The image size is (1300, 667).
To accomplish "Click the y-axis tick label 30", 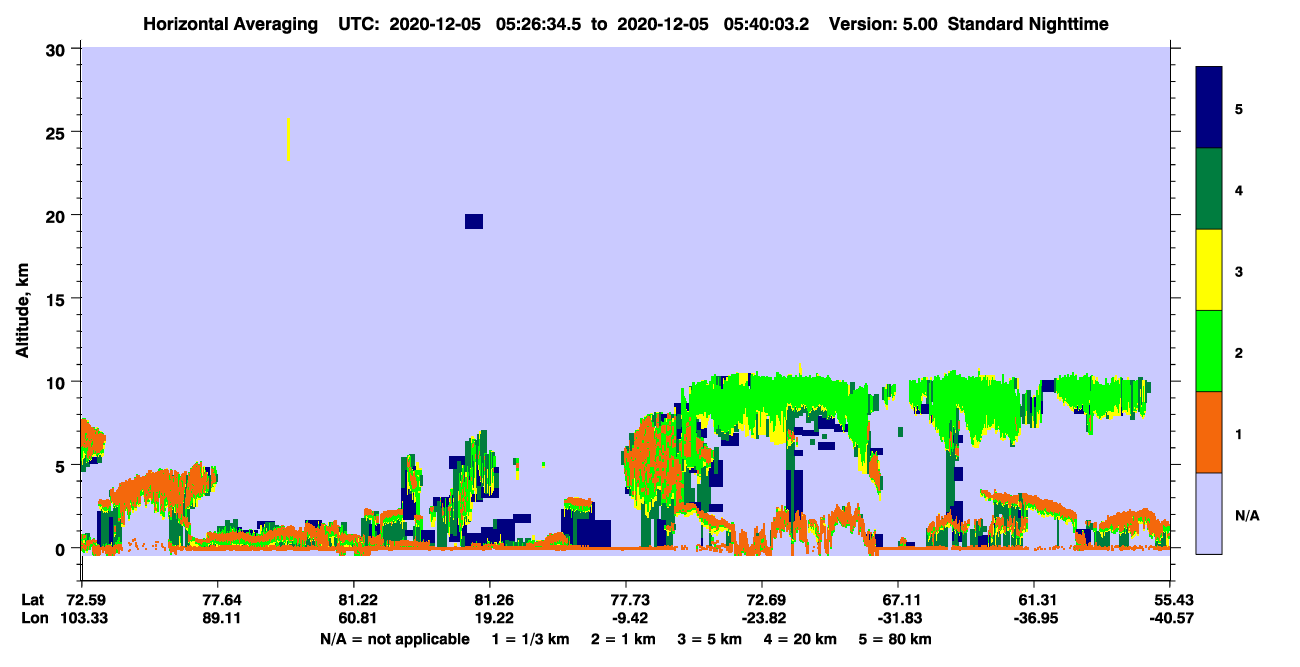I will [58, 49].
